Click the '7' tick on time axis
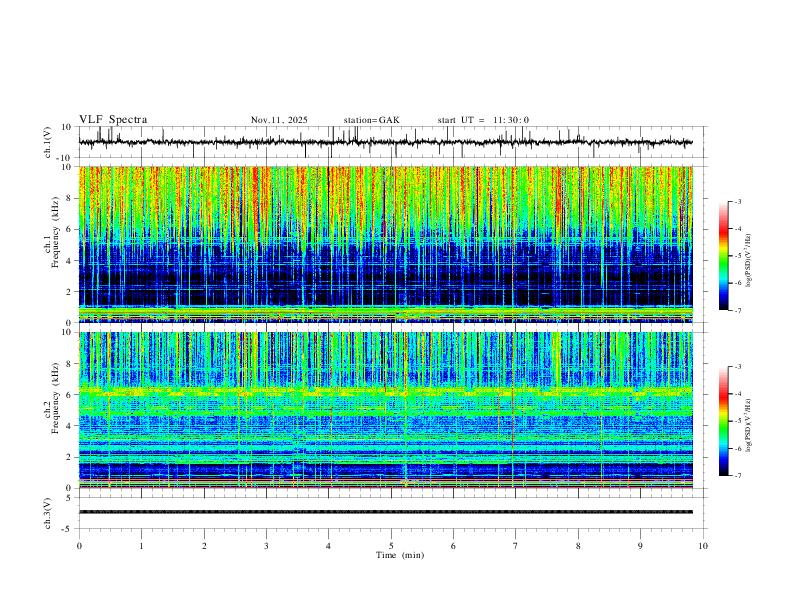Screen dimensions: 792x612 click(x=516, y=546)
